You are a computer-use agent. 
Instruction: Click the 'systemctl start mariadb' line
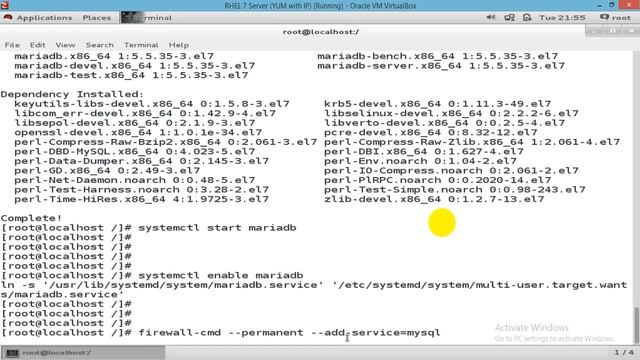[x=217, y=228]
